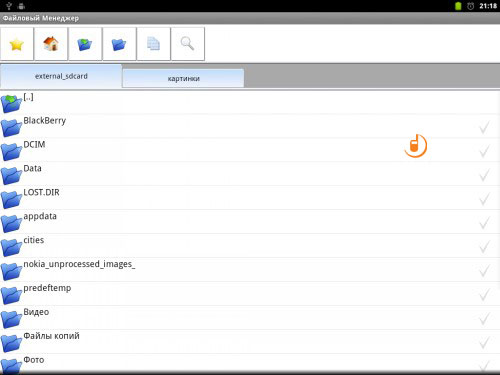The height and width of the screenshot is (375, 500).
Task: Tick the nokia_unprocessed_images_ checkmark
Action: 484,272
